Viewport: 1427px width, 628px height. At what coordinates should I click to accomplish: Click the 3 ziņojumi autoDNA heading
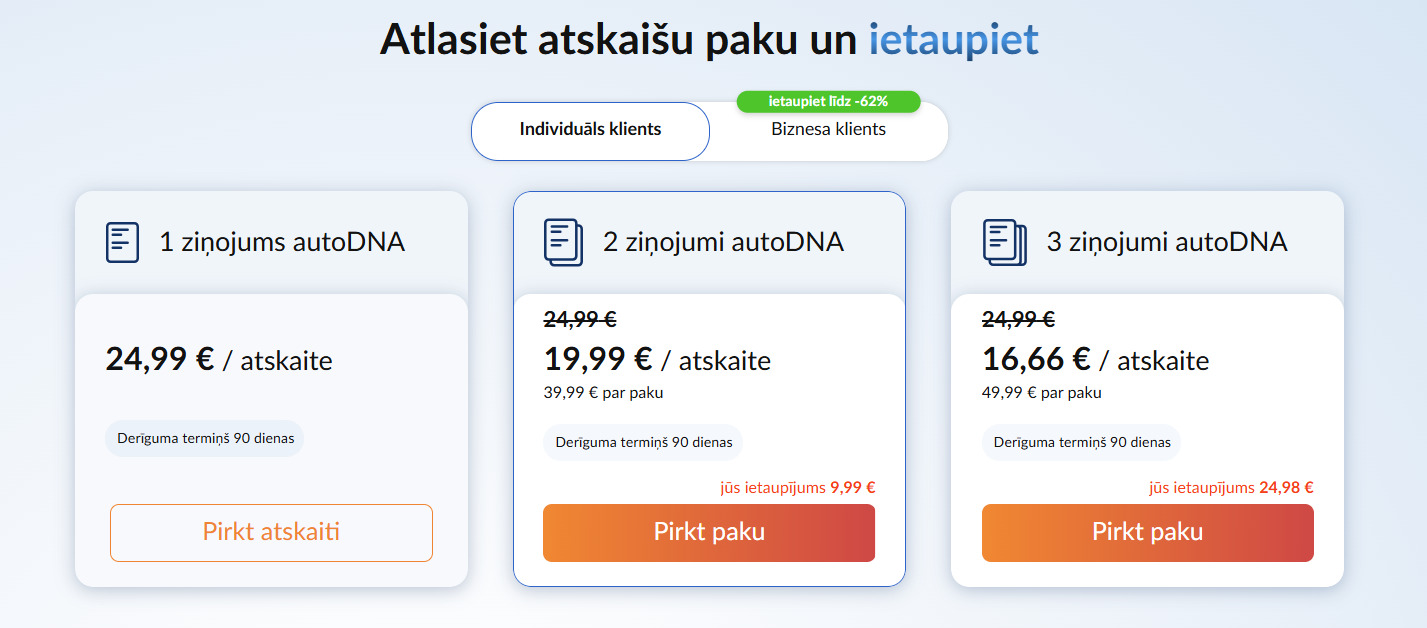coord(1166,242)
